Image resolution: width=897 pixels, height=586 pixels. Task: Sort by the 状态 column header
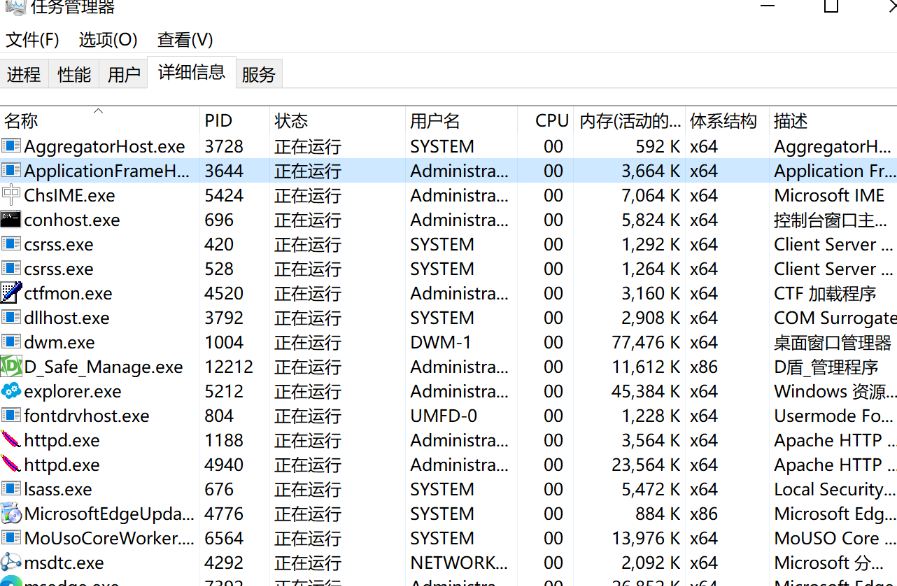337,121
